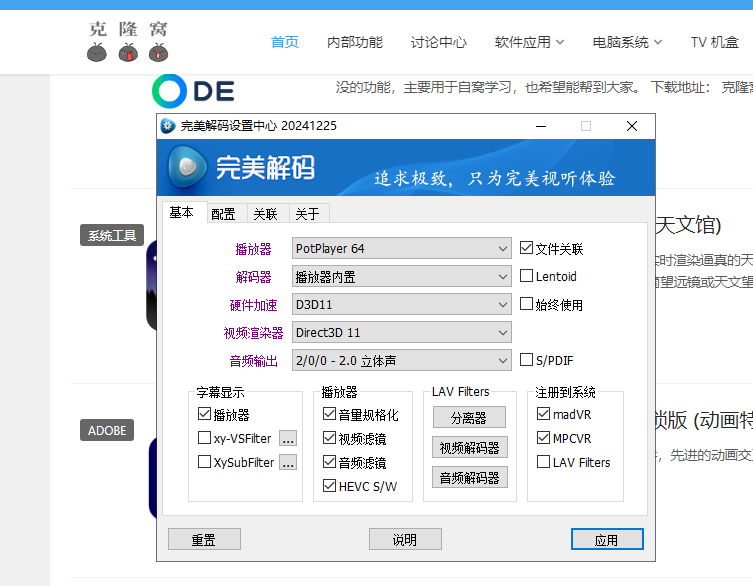Open LAV Filters 音频解码器 settings
This screenshot has width=753, height=586.
pyautogui.click(x=469, y=477)
